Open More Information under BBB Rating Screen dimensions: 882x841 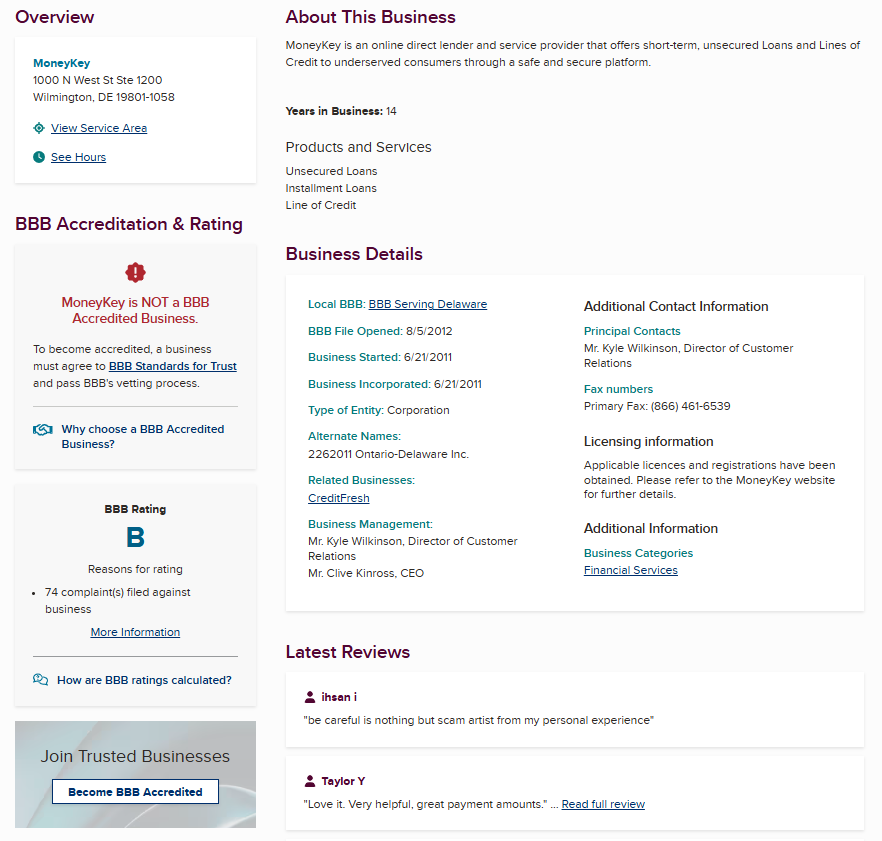click(x=136, y=632)
